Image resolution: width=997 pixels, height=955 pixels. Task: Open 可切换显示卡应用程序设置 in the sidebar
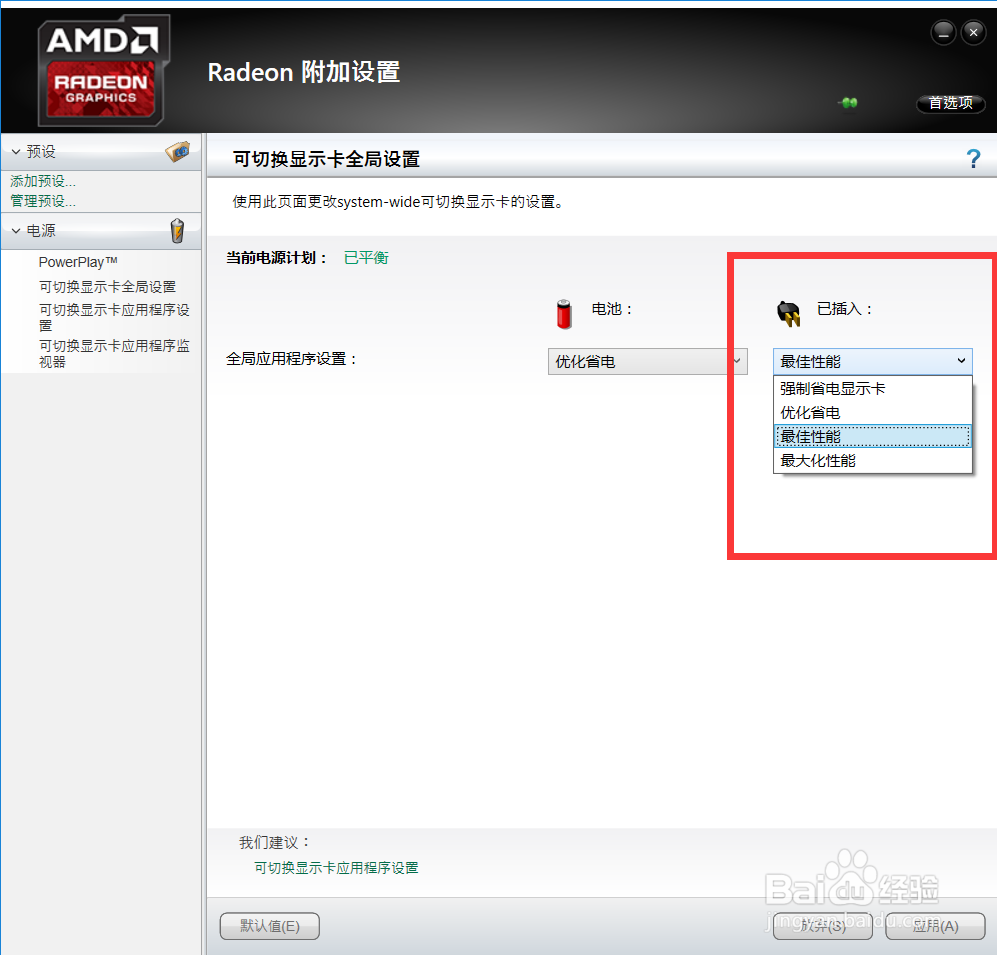(114, 317)
